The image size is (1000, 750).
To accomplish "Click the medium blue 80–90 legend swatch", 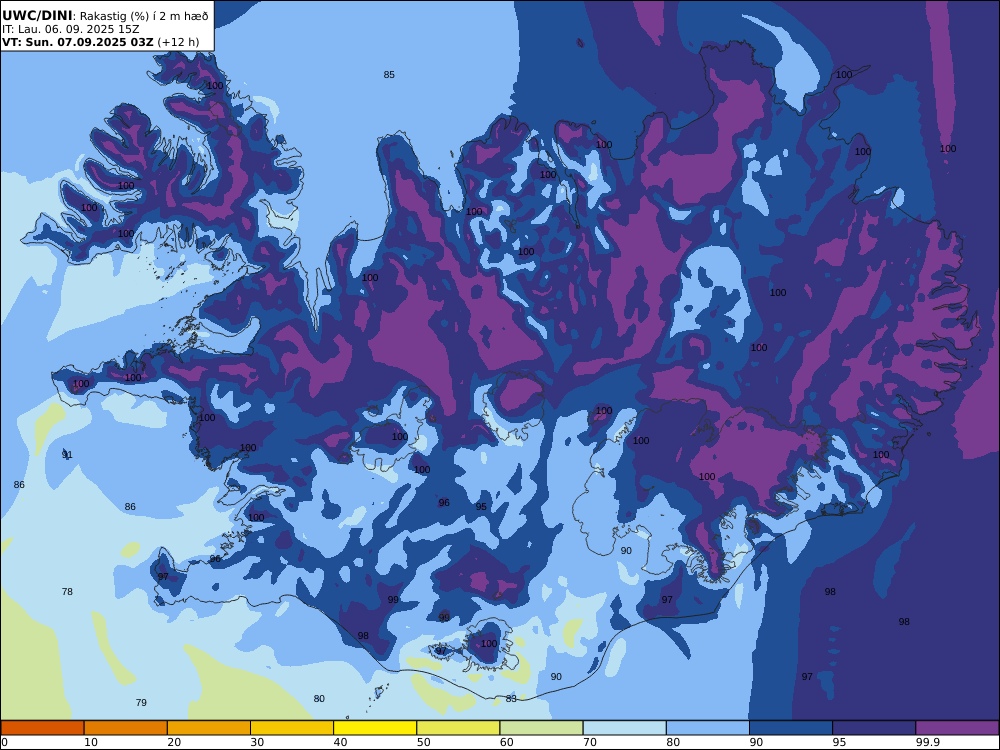I will pos(708,728).
